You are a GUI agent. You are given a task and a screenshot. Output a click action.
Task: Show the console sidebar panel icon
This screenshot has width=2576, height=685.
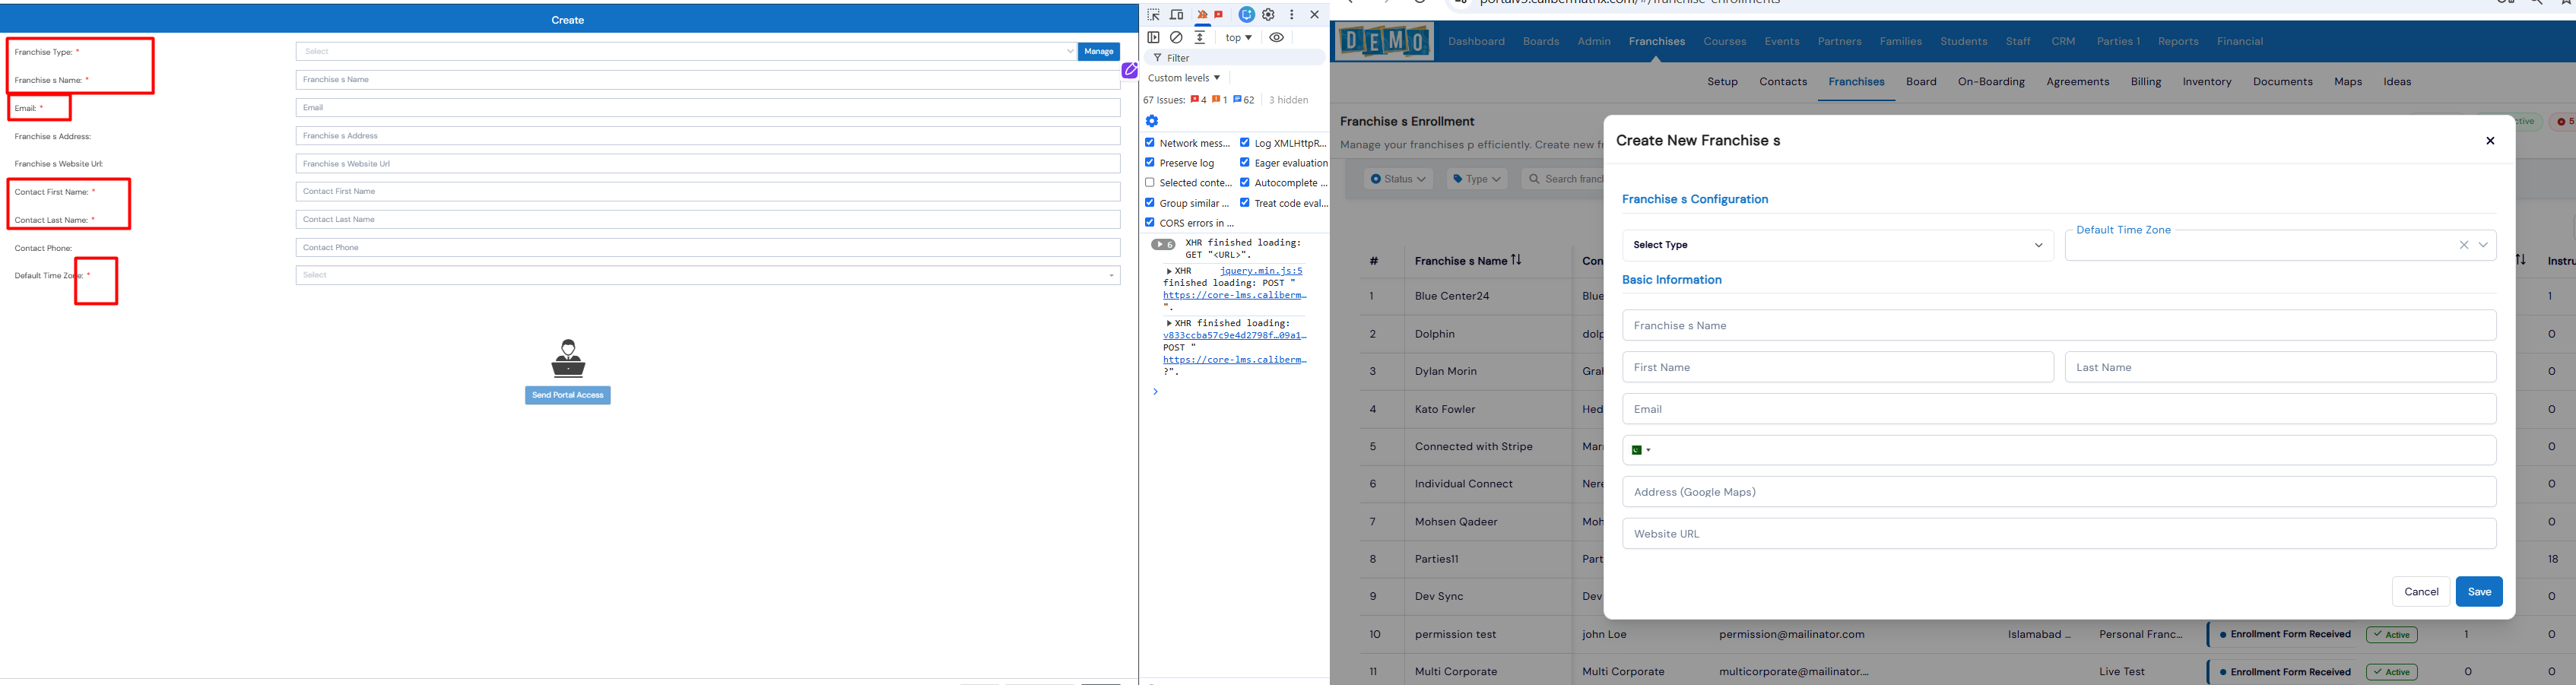[1154, 37]
